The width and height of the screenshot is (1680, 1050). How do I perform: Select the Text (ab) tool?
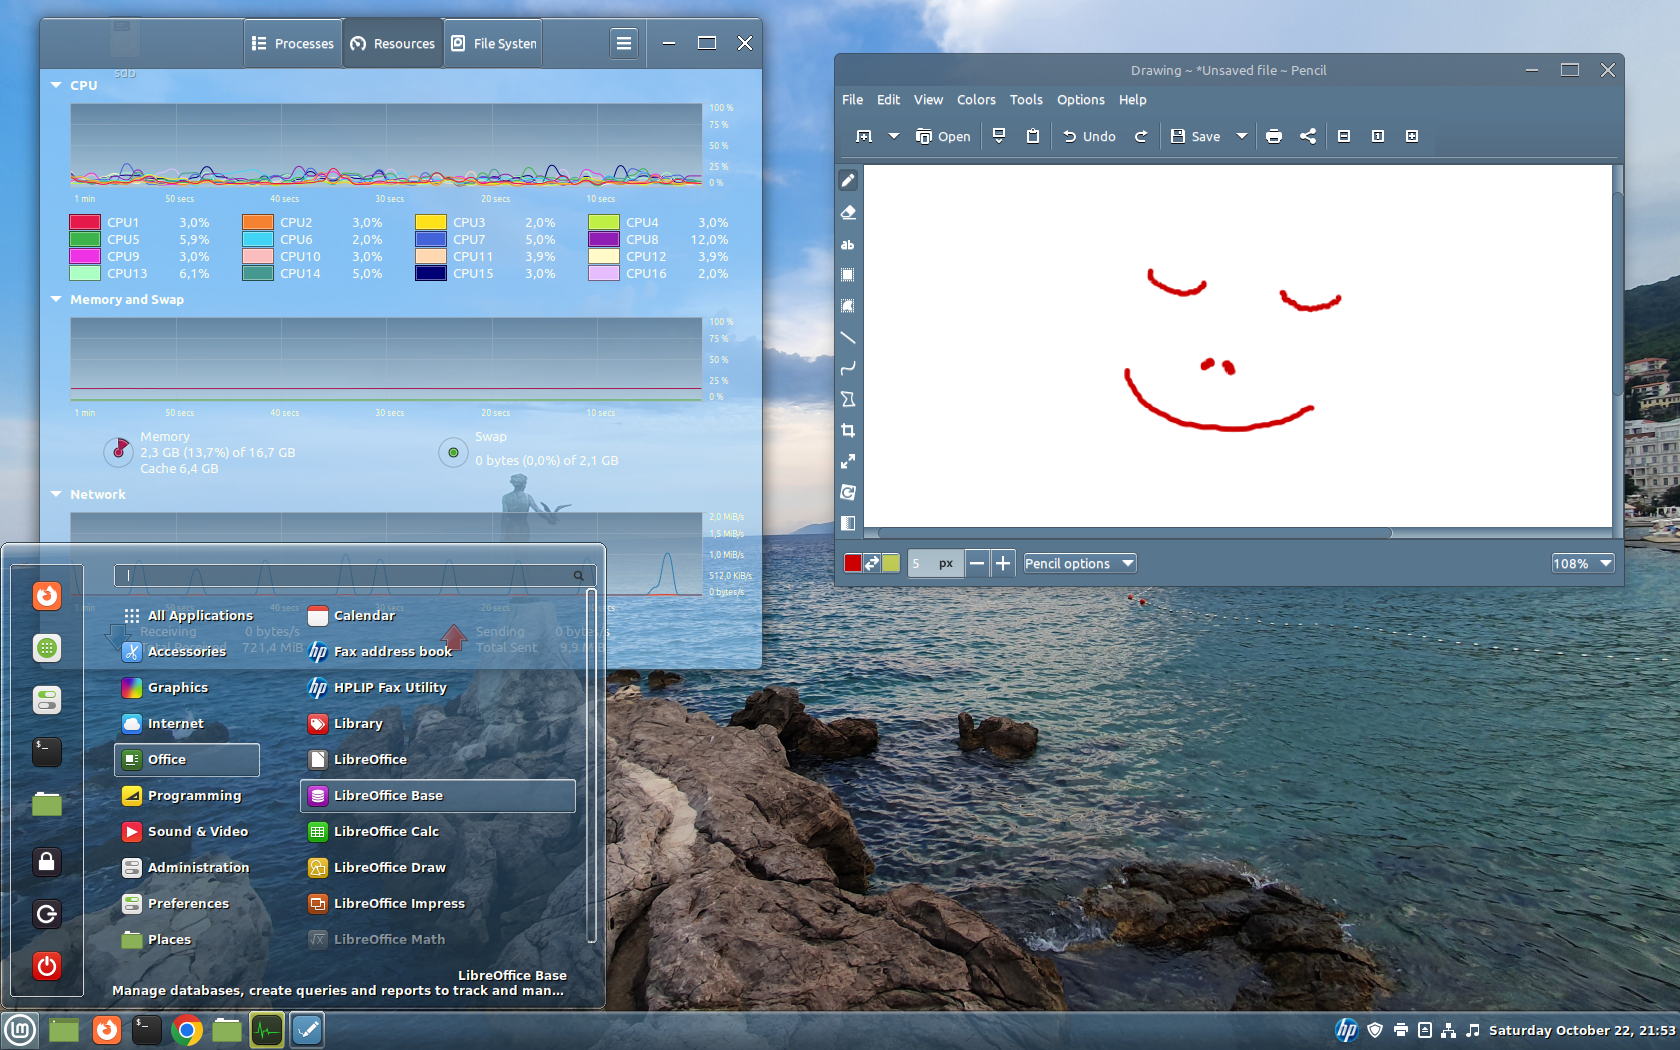(848, 244)
